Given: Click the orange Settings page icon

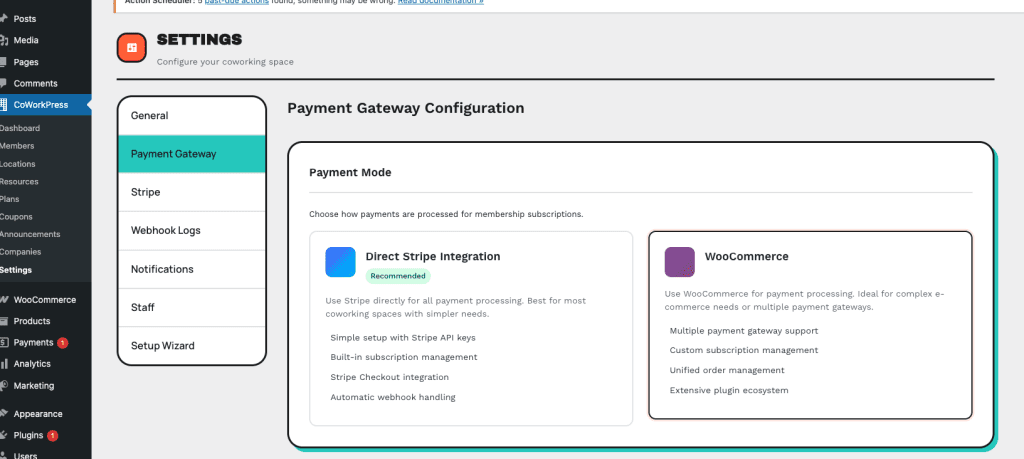Looking at the screenshot, I should 132,48.
